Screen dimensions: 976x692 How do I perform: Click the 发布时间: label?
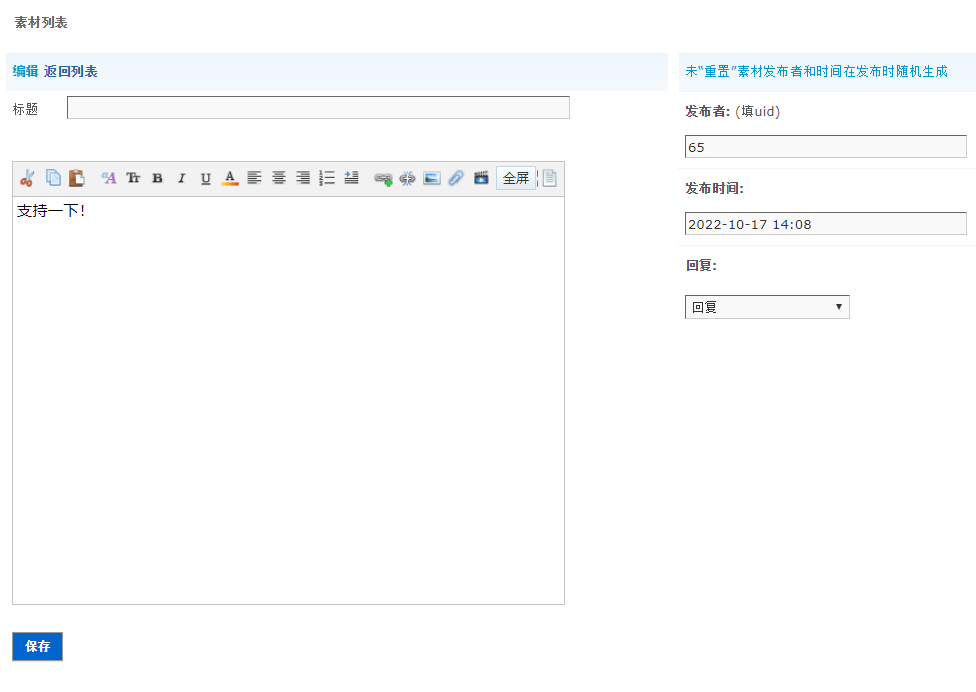coord(715,189)
